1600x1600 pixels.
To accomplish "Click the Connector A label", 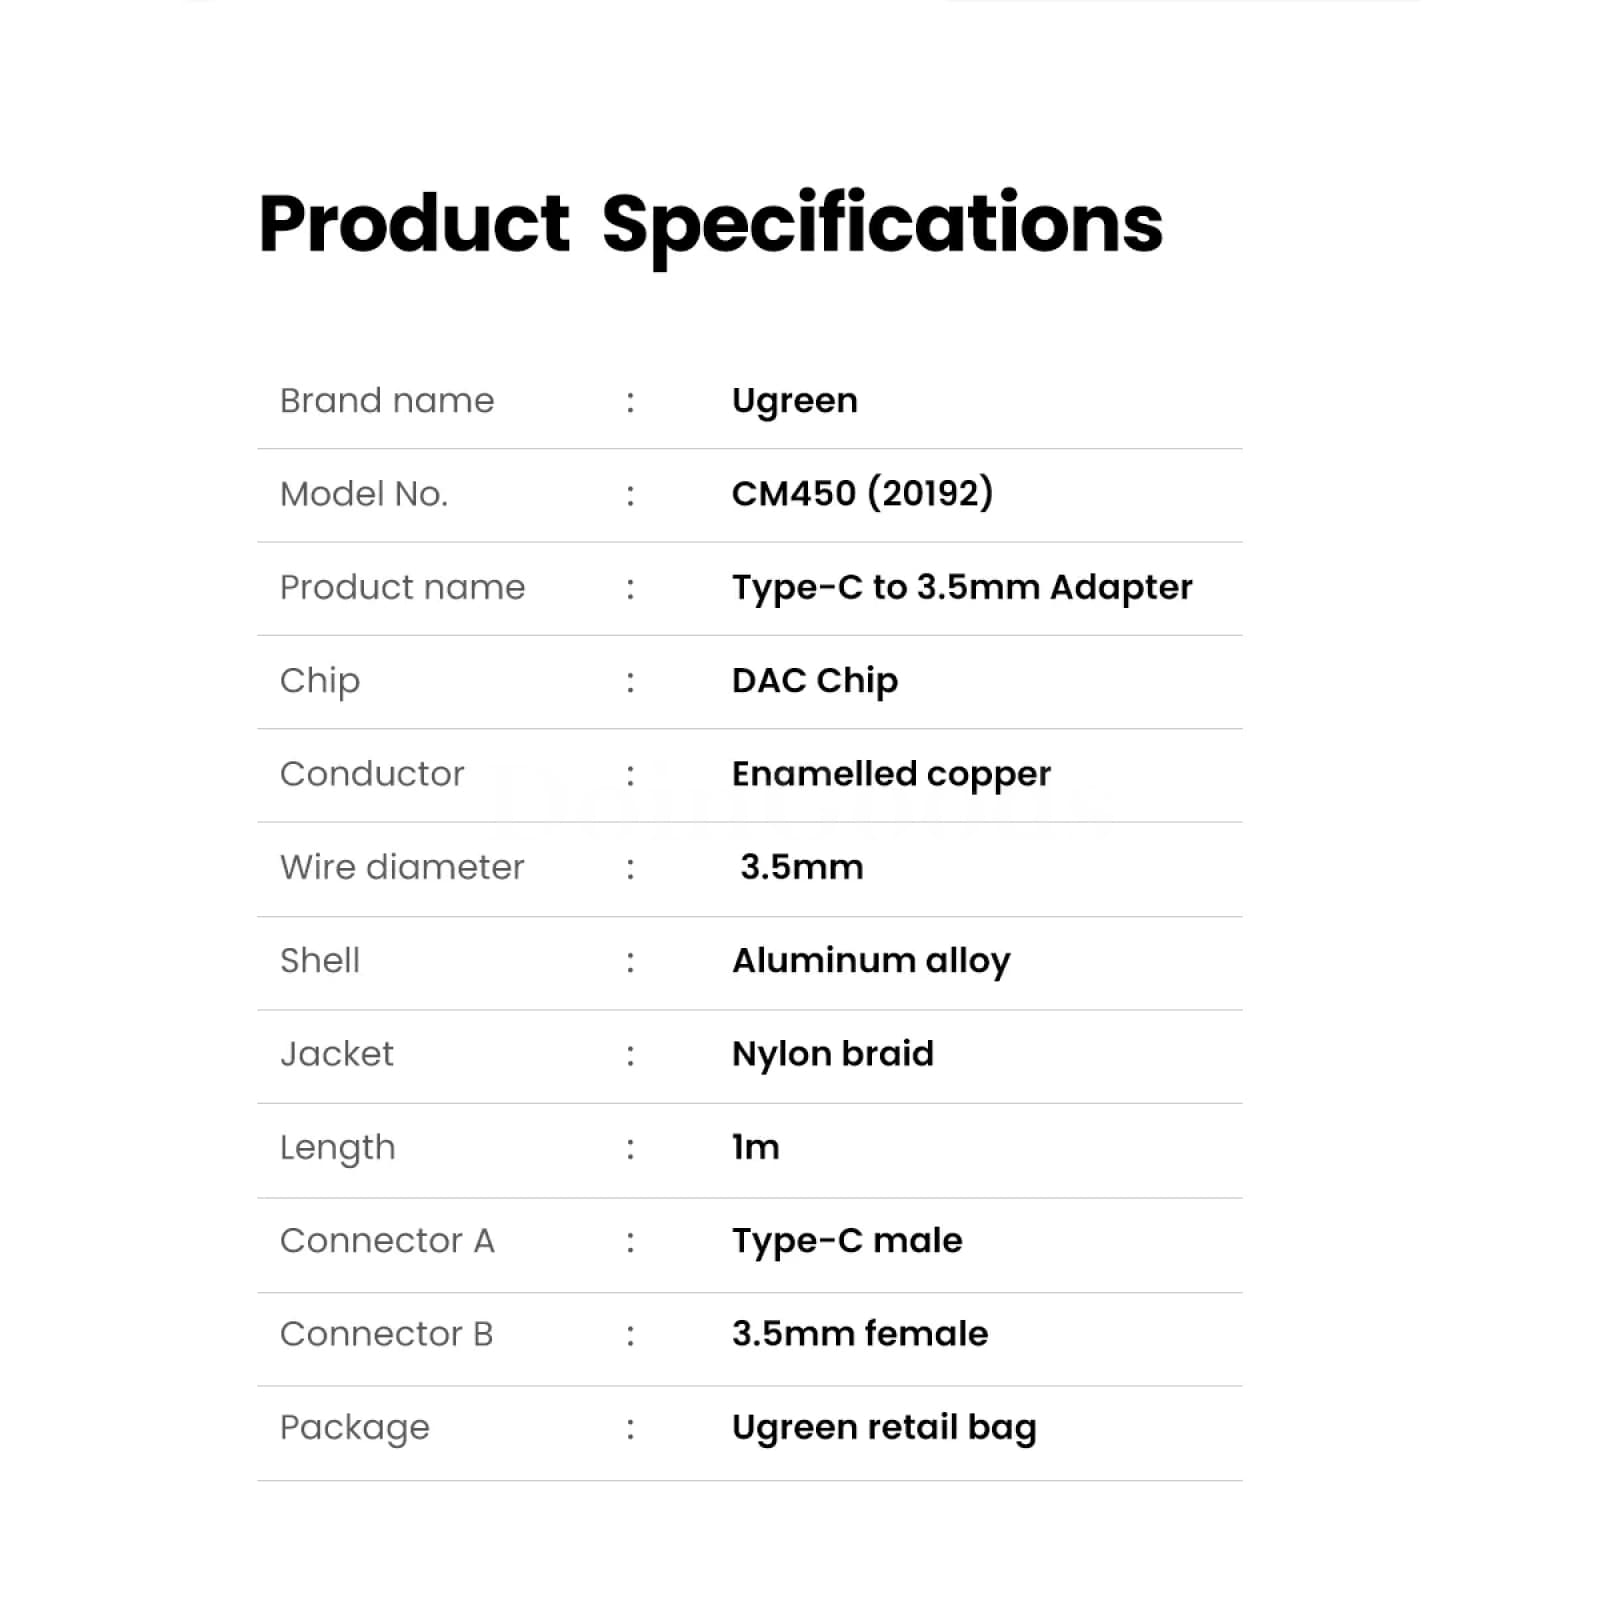I will (x=387, y=1241).
